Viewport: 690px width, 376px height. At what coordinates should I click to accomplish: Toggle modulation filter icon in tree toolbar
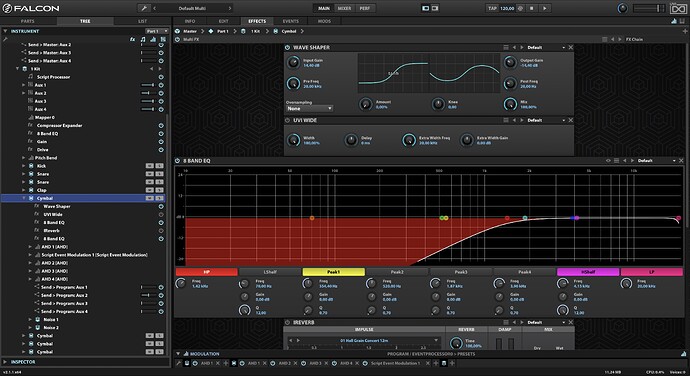(x=153, y=39)
